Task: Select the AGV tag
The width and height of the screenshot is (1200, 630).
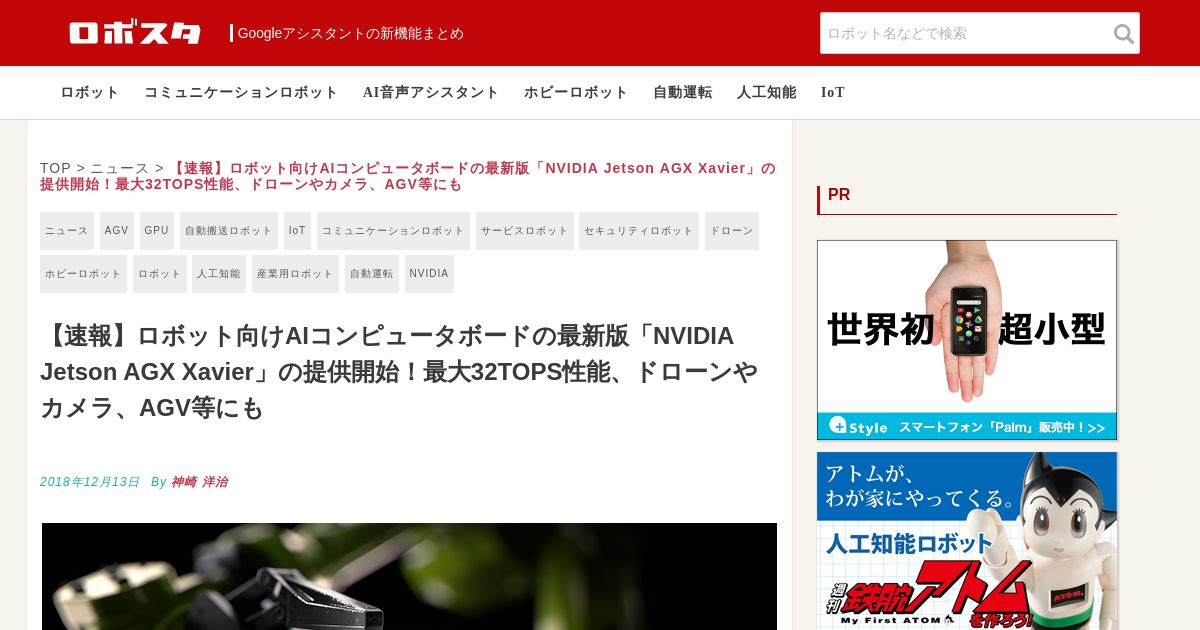Action: [117, 231]
